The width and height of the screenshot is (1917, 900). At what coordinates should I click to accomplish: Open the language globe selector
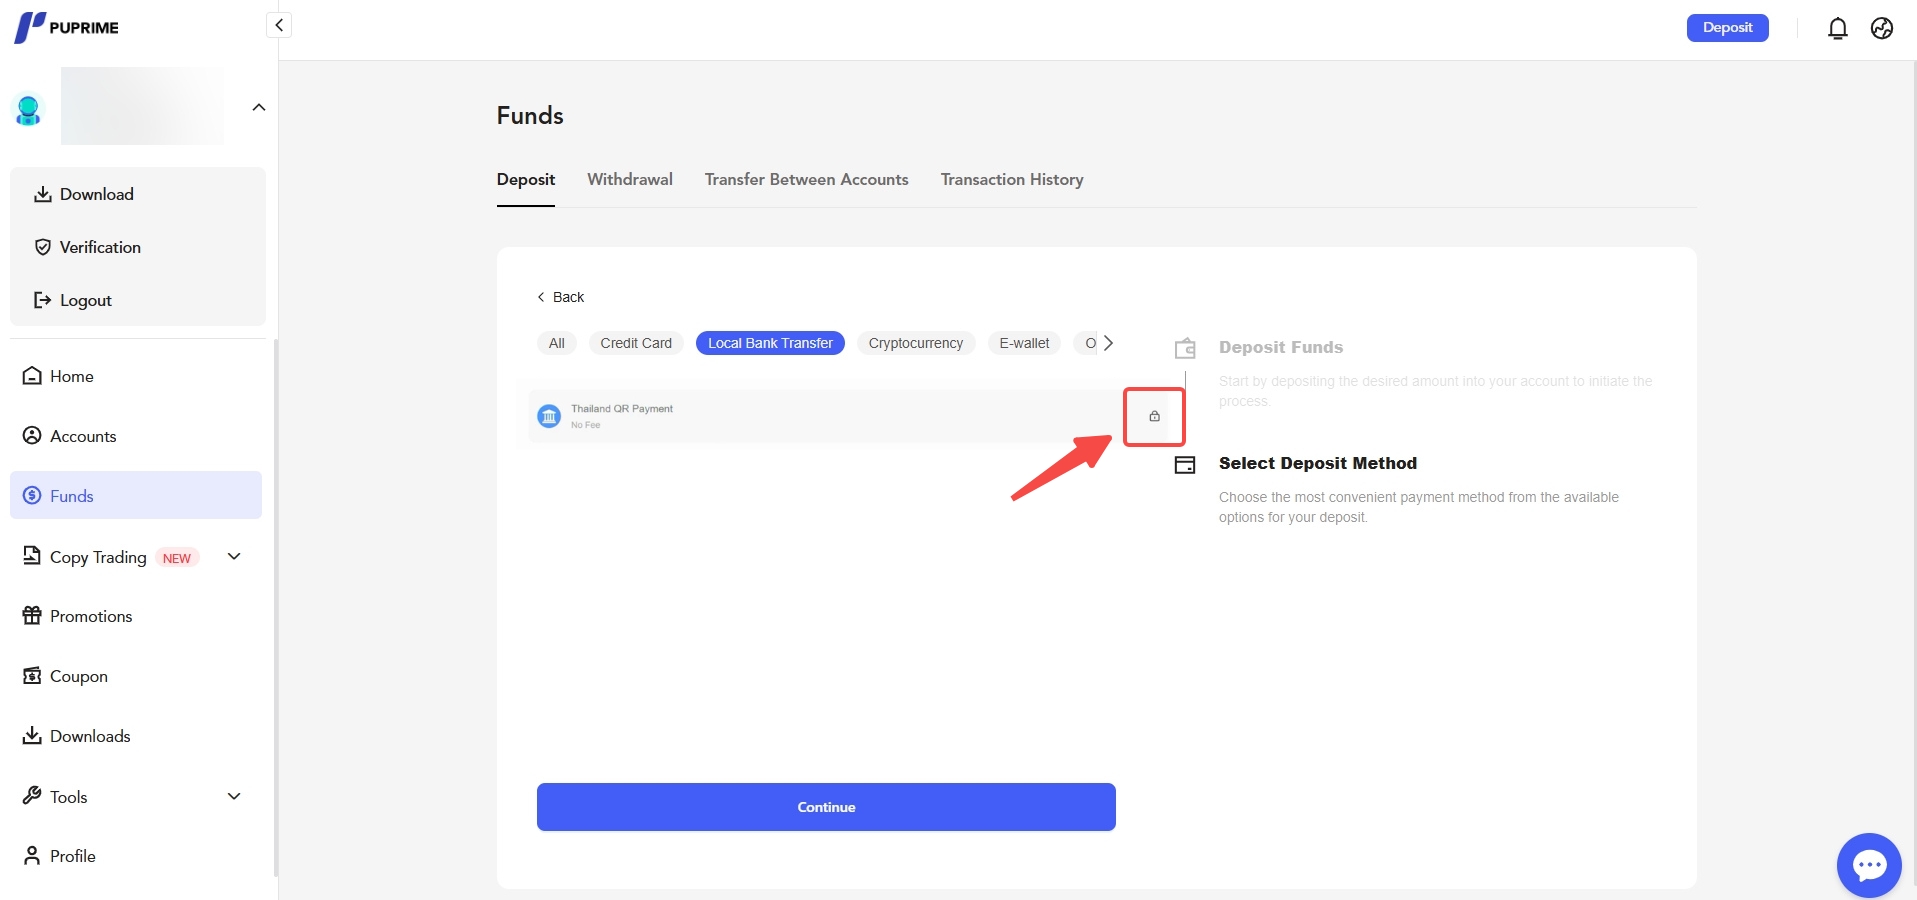(1882, 28)
